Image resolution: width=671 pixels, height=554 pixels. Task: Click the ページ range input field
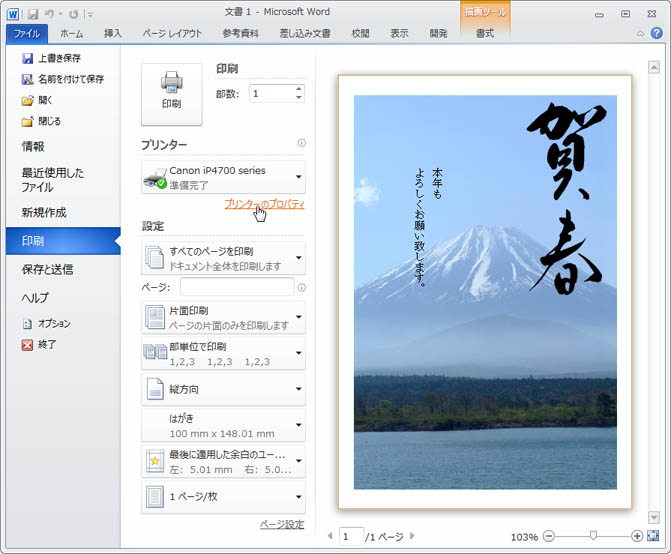point(236,288)
